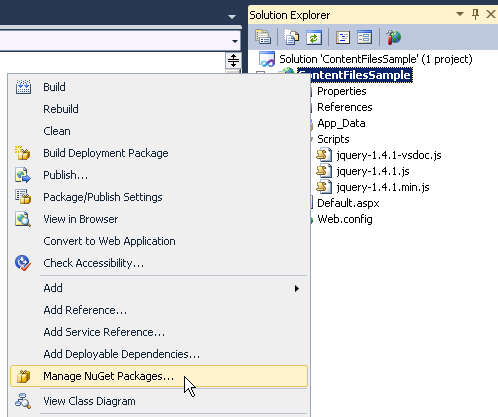Screen dimensions: 498x417
Task: Click Show All Files toolbar icon
Action: 291,37
